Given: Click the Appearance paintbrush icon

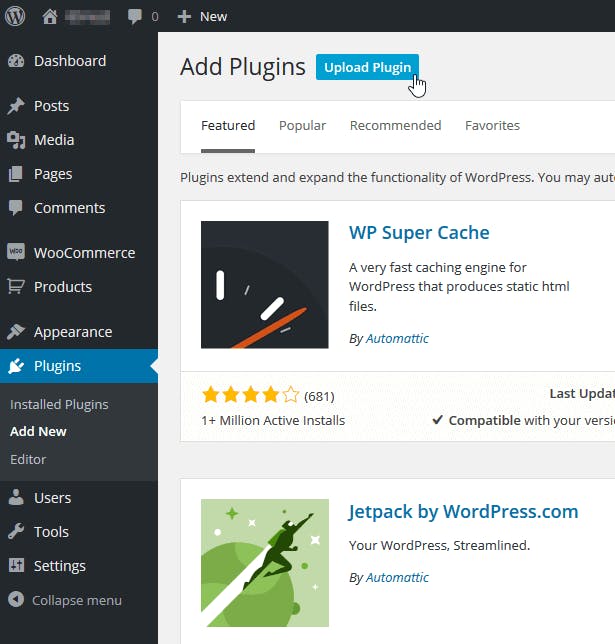Looking at the screenshot, I should click(16, 331).
